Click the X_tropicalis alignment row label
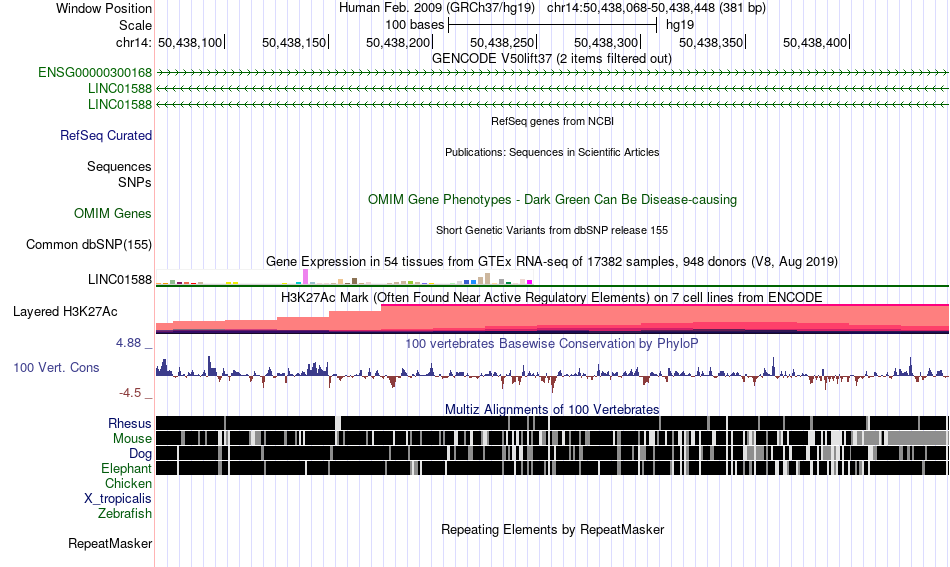 point(118,499)
